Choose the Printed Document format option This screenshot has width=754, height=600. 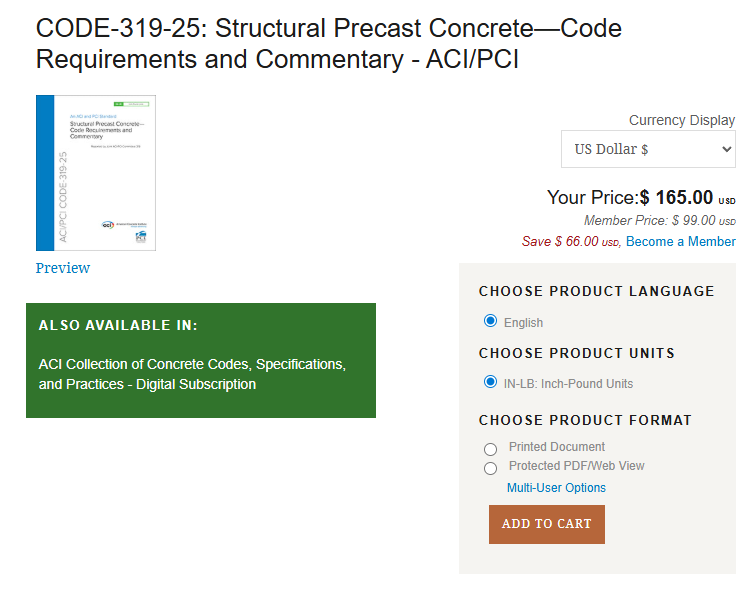click(490, 449)
